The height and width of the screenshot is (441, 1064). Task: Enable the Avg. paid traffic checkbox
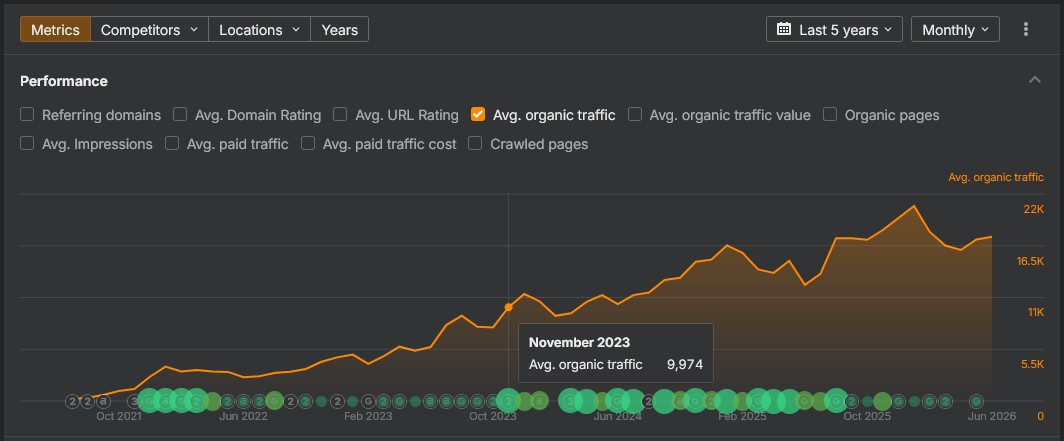coord(172,143)
